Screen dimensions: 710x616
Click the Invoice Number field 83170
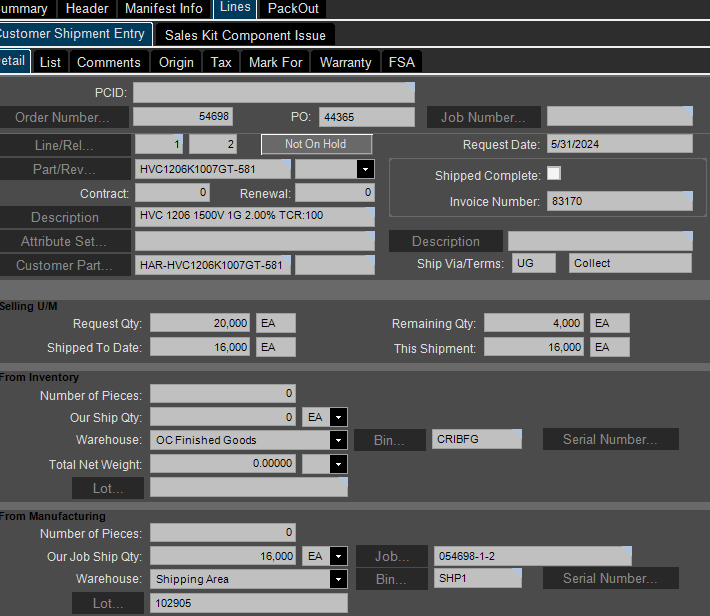[x=619, y=201]
